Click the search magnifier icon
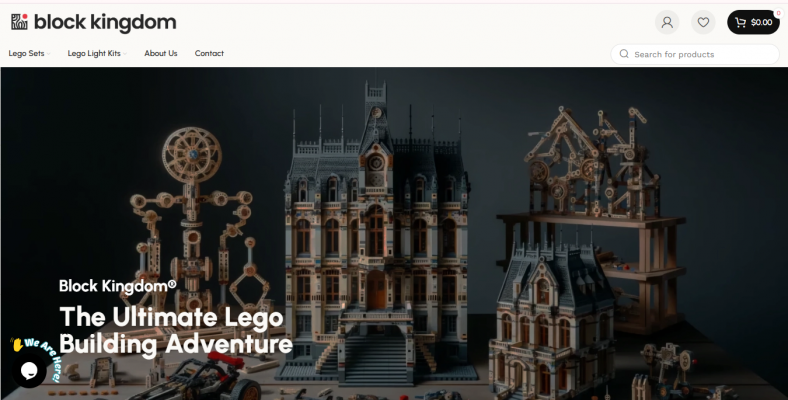Screen dimensions: 788x400 624,54
